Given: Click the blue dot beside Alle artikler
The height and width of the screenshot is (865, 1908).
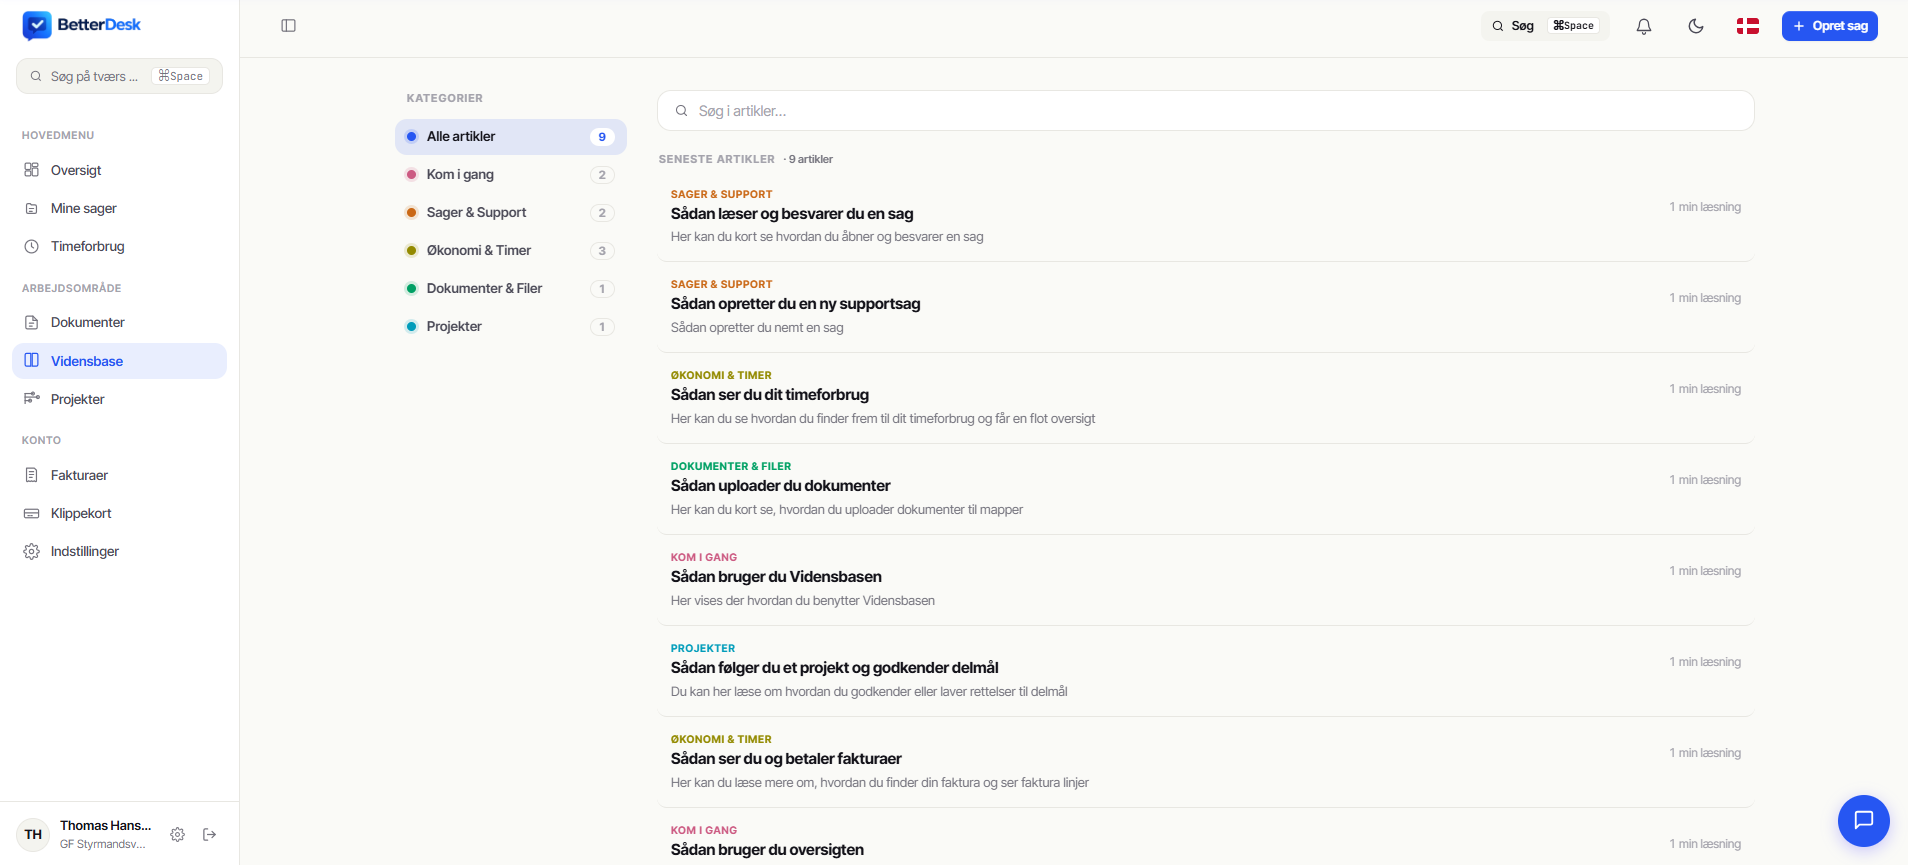Looking at the screenshot, I should tap(411, 137).
